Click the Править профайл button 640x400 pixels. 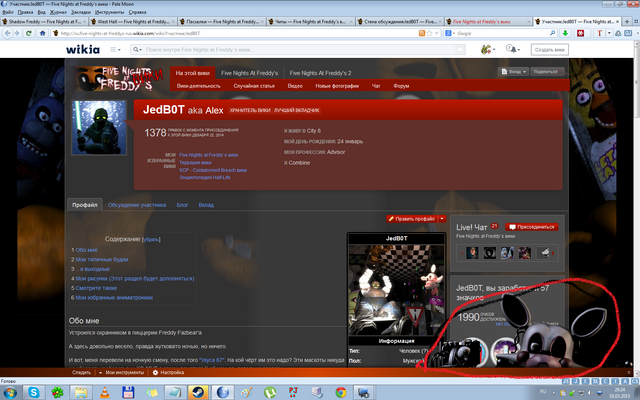click(412, 219)
